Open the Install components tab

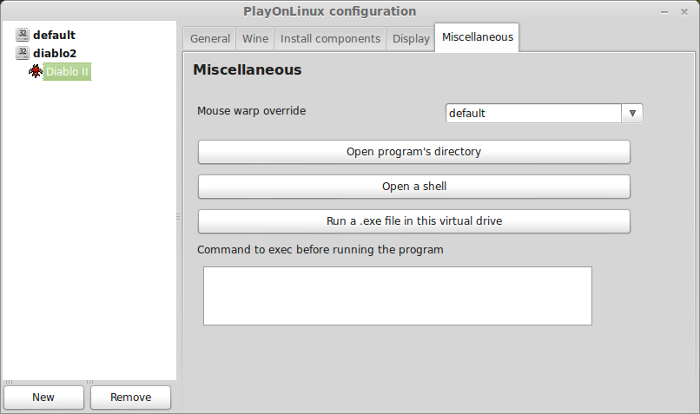(330, 39)
